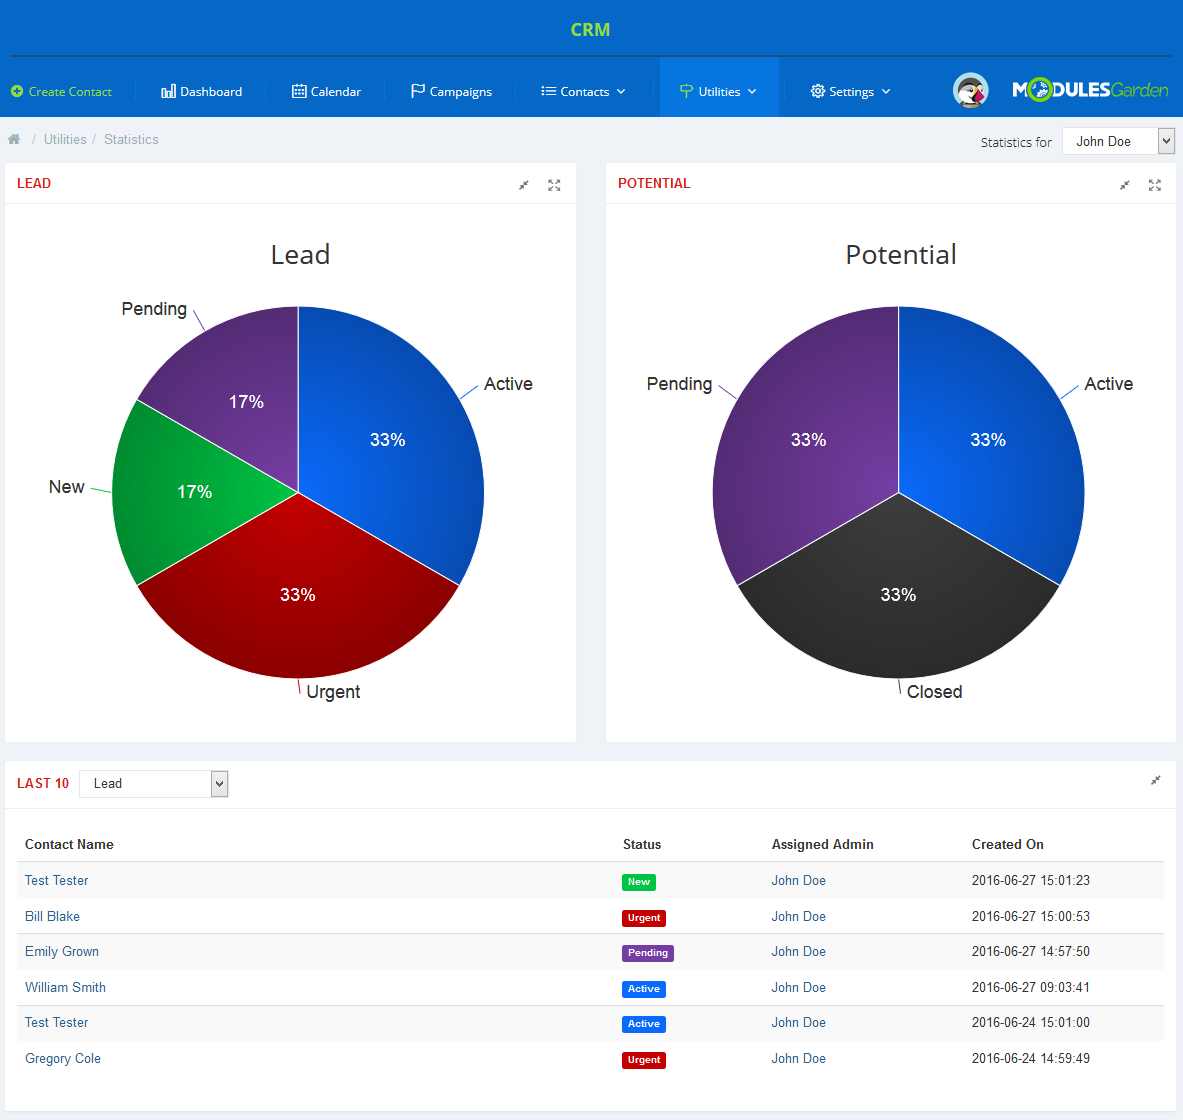
Task: Open contact Bill Blake
Action: click(x=52, y=916)
